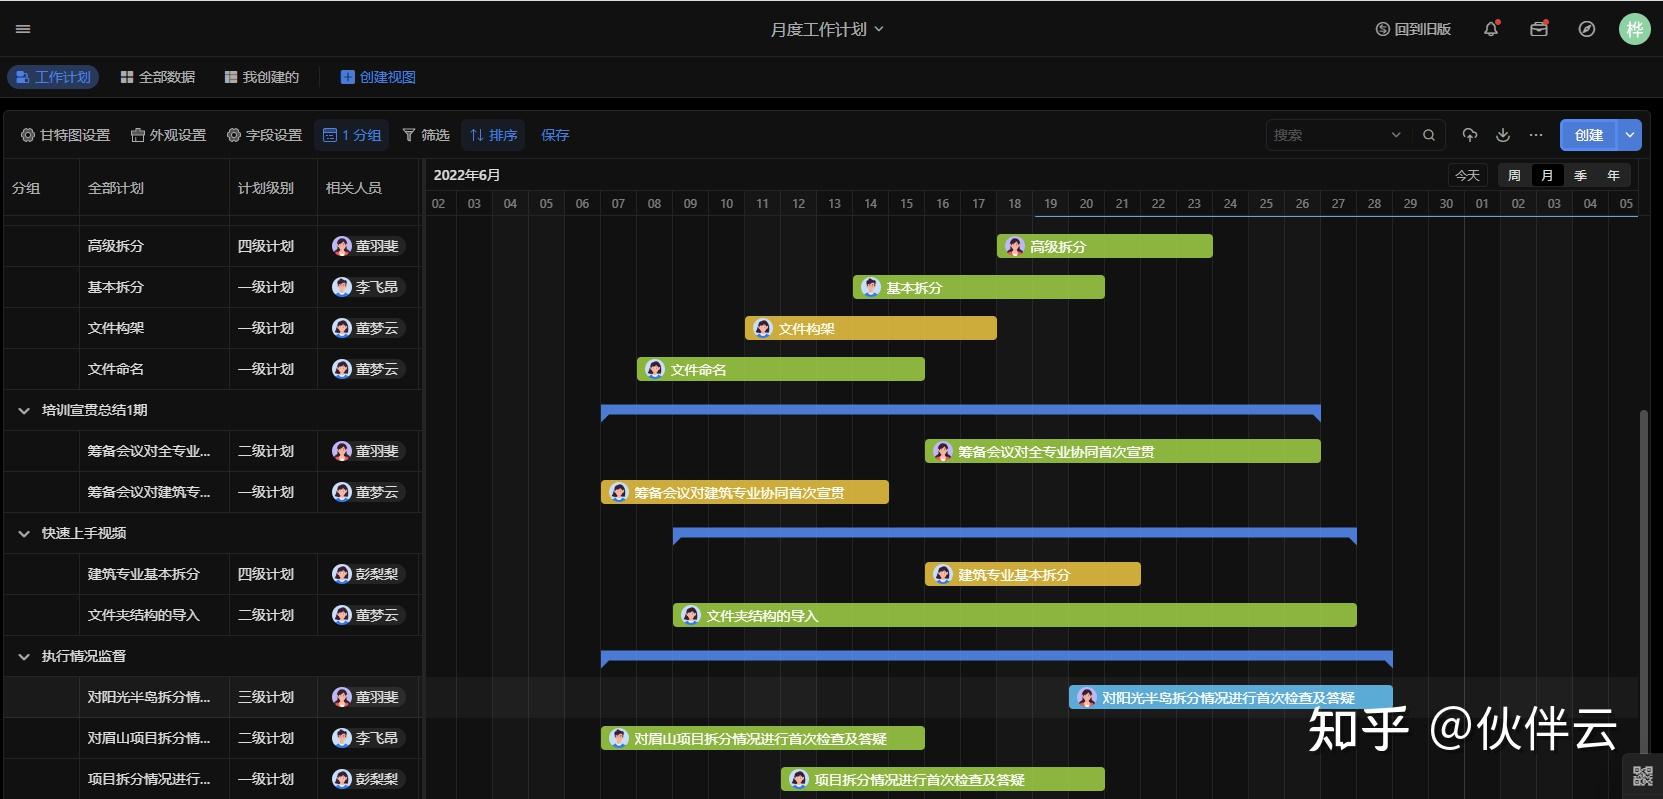Open the inbox card icon

pos(1539,29)
